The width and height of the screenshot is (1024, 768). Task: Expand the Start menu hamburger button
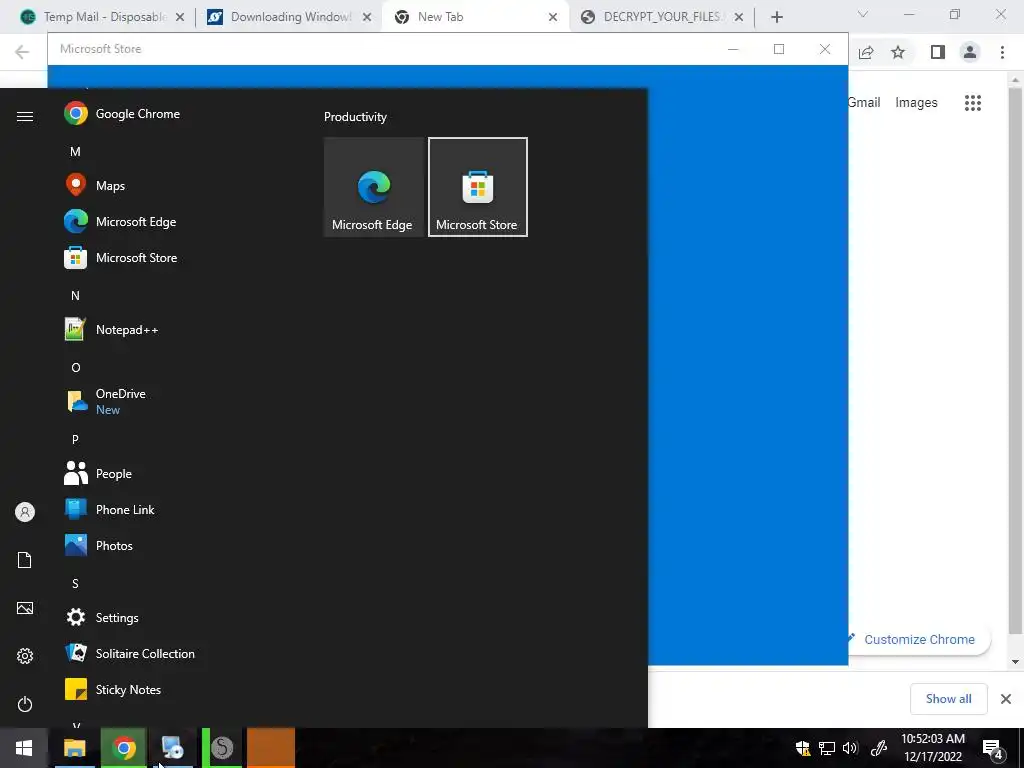pos(25,116)
